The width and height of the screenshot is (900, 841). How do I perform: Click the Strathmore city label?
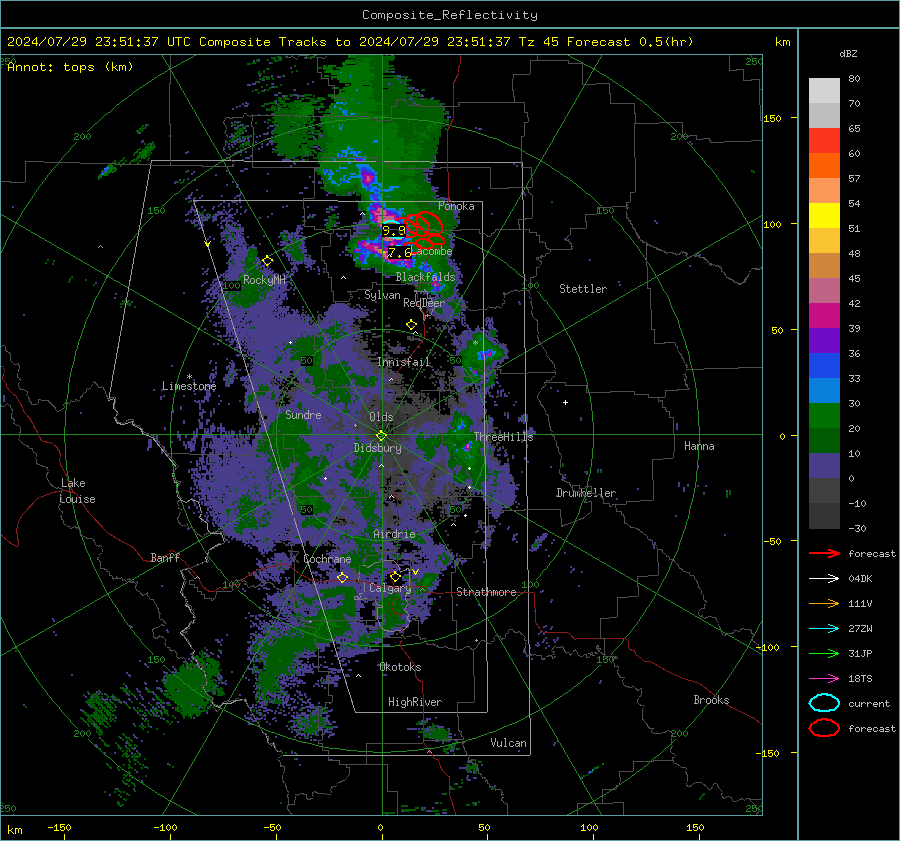point(487,592)
